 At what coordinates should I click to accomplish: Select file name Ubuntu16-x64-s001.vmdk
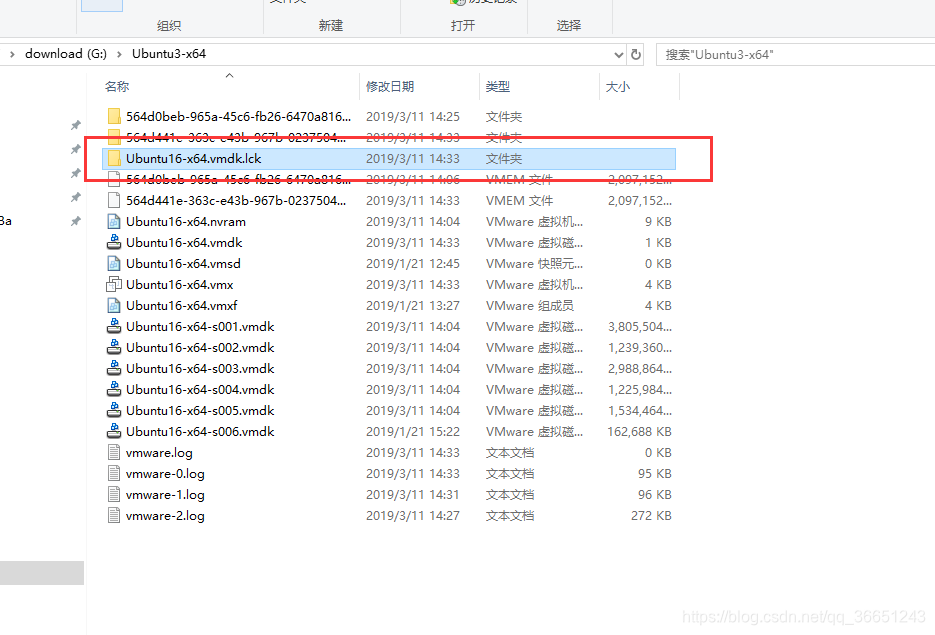200,326
